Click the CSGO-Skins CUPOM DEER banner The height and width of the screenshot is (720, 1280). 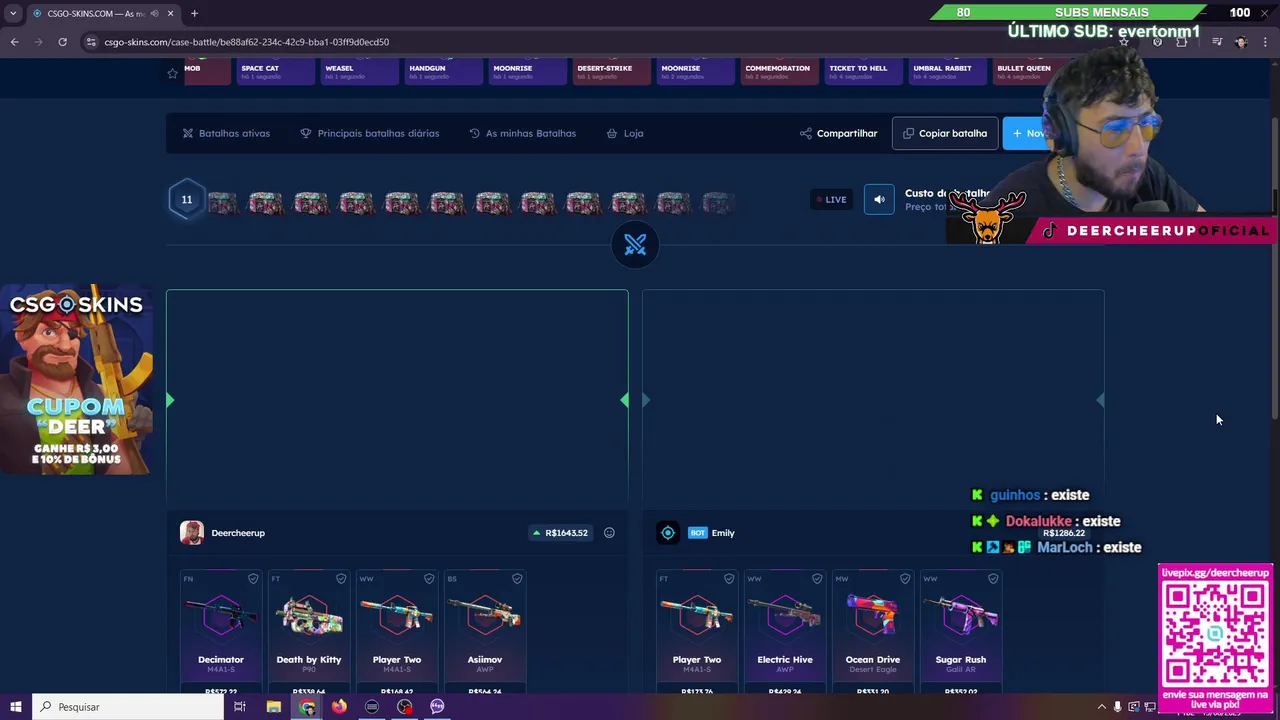[x=76, y=379]
